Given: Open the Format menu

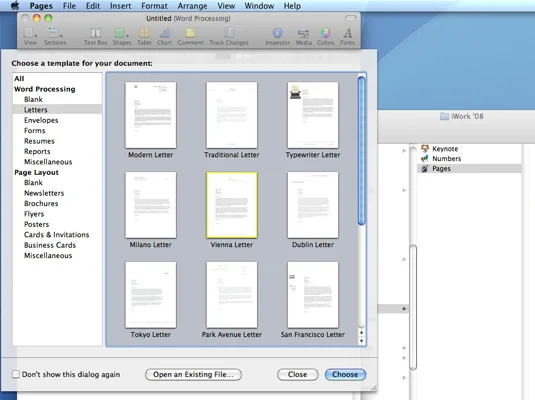Looking at the screenshot, I should tap(154, 6).
